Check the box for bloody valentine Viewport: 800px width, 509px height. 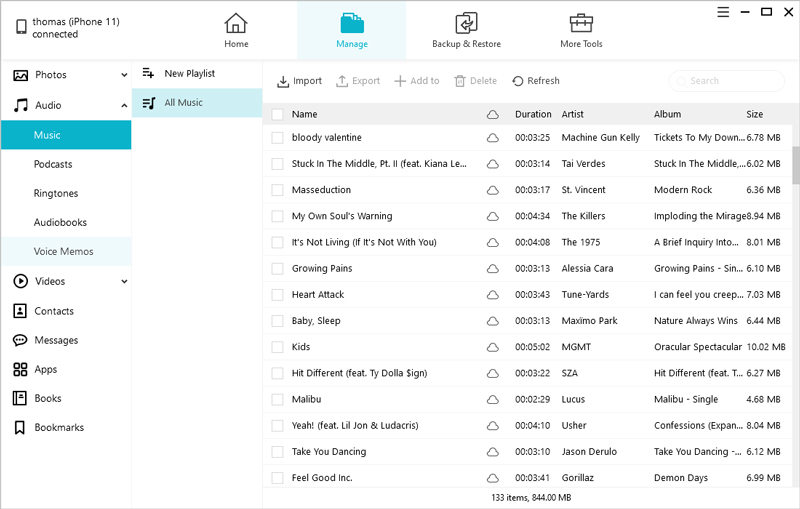(x=278, y=138)
